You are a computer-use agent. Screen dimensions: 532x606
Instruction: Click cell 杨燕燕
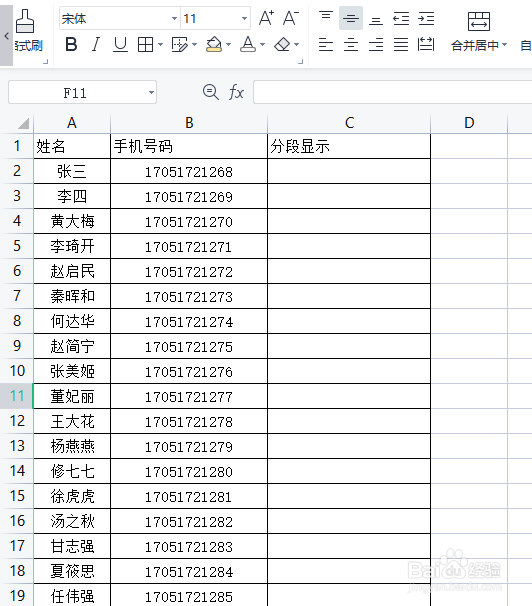point(72,446)
